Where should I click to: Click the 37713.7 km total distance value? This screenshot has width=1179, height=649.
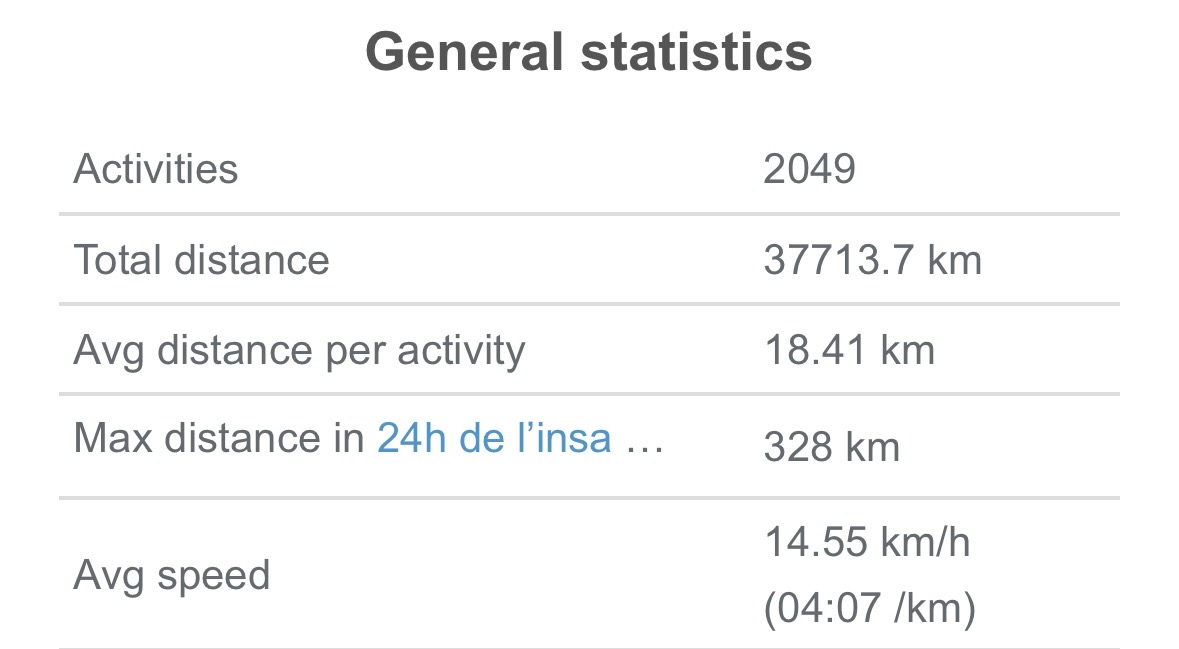872,260
